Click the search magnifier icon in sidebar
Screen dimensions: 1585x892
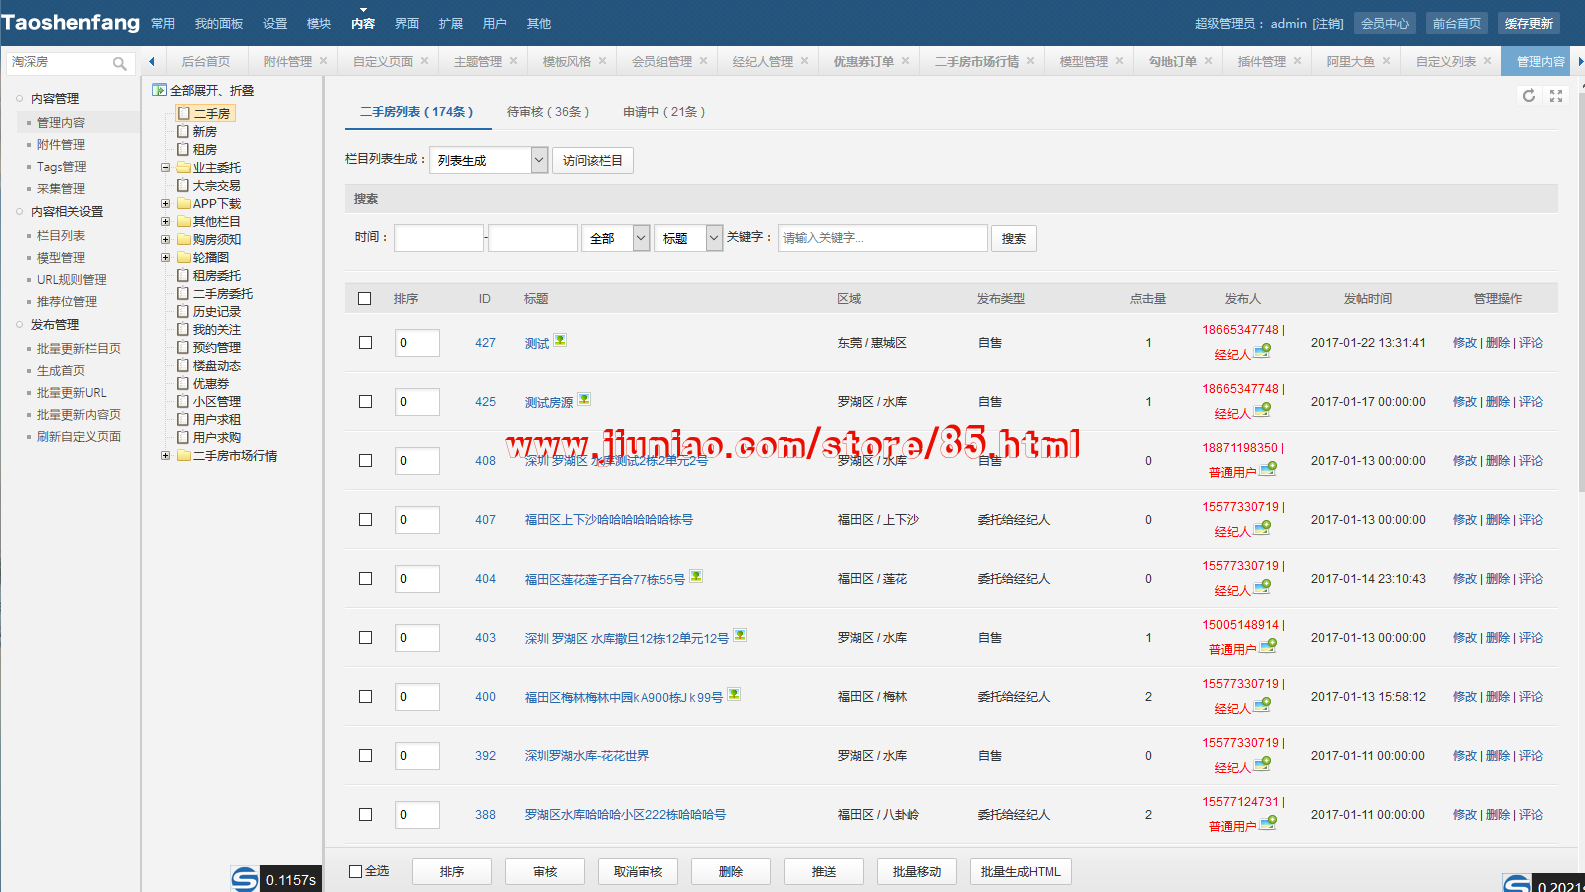click(119, 64)
